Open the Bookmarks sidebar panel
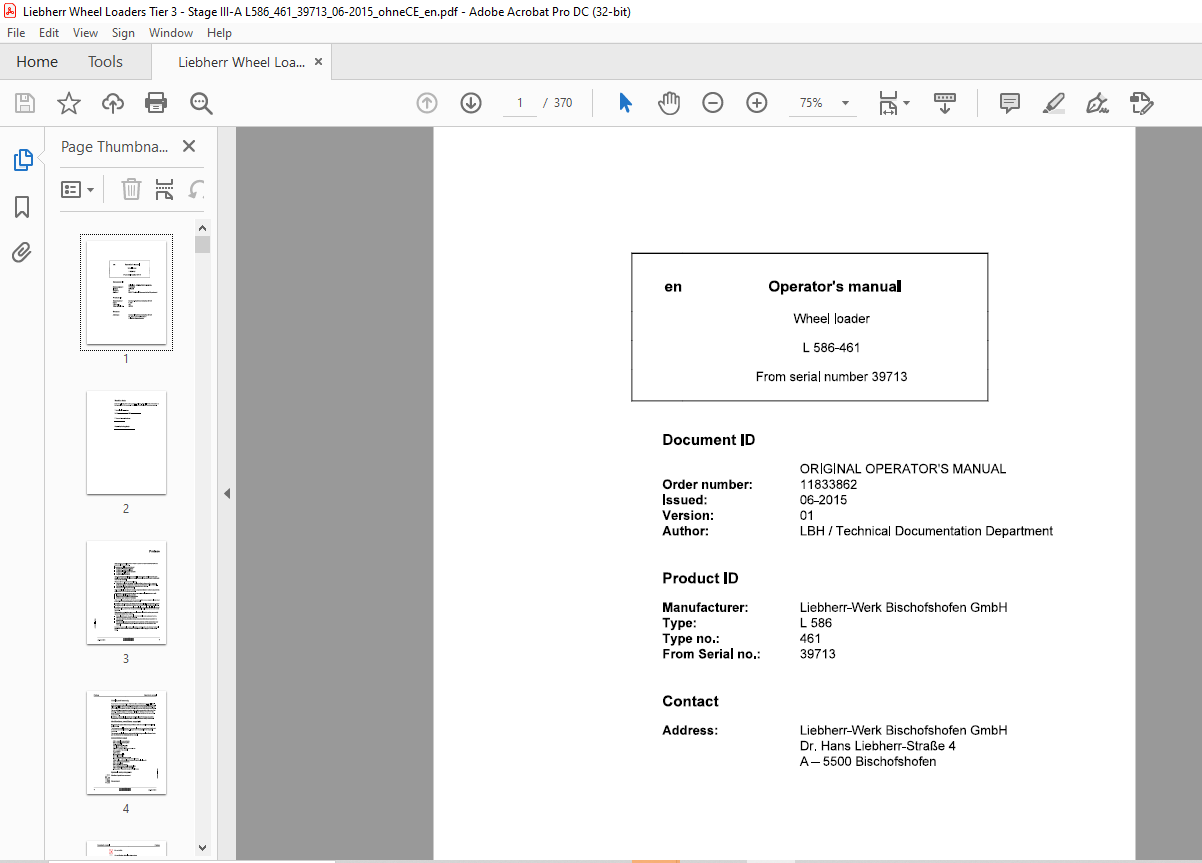The height and width of the screenshot is (863, 1202). (x=22, y=207)
